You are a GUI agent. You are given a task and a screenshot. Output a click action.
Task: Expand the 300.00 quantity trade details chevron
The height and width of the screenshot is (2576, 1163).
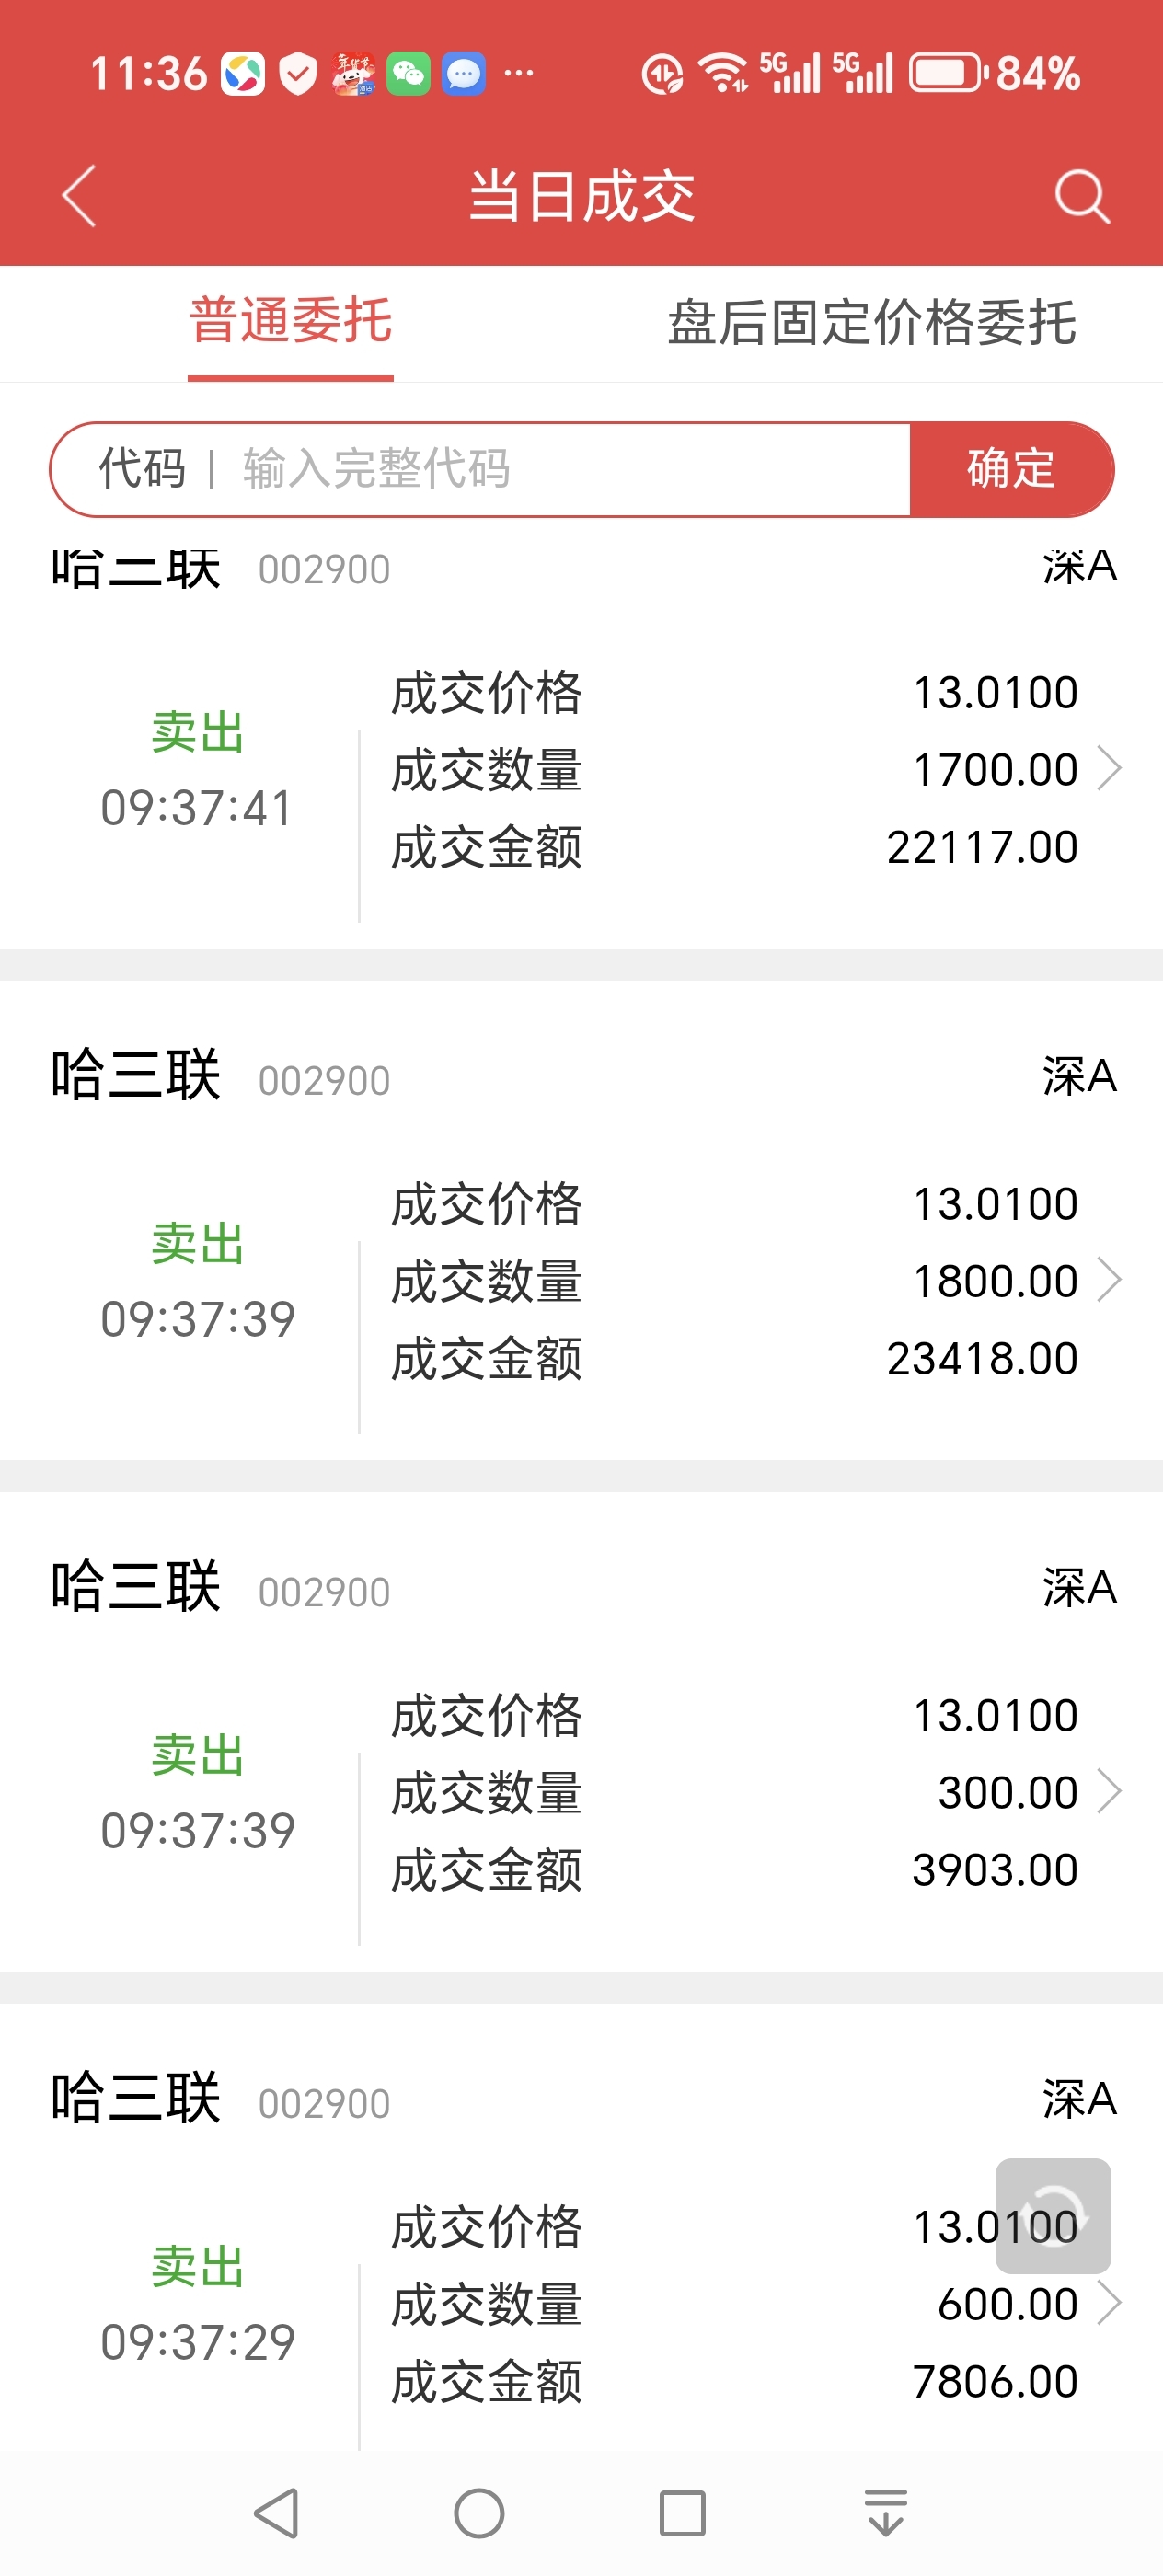1108,1791
